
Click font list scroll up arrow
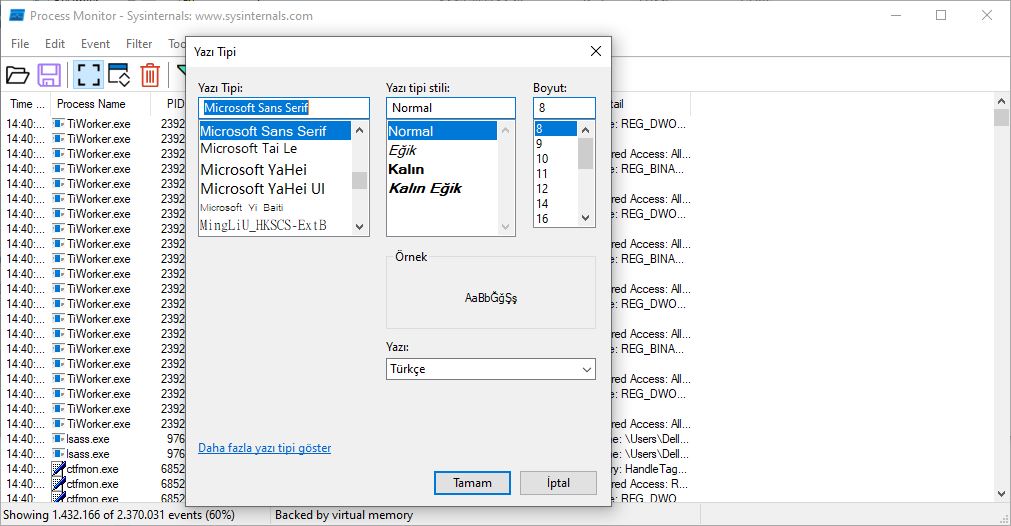360,130
